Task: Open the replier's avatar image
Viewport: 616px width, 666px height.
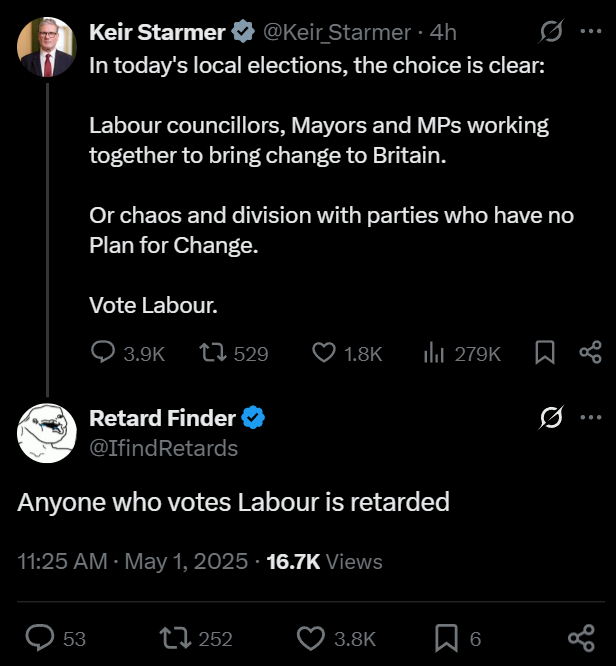Action: [x=47, y=433]
